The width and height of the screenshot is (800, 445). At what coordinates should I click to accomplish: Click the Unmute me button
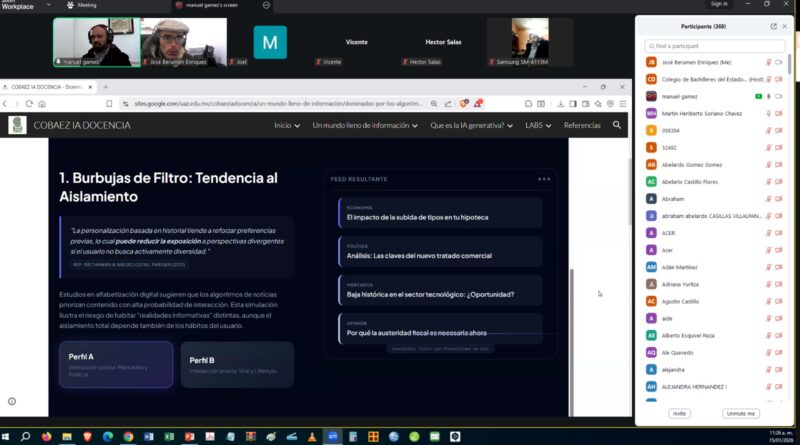point(741,413)
